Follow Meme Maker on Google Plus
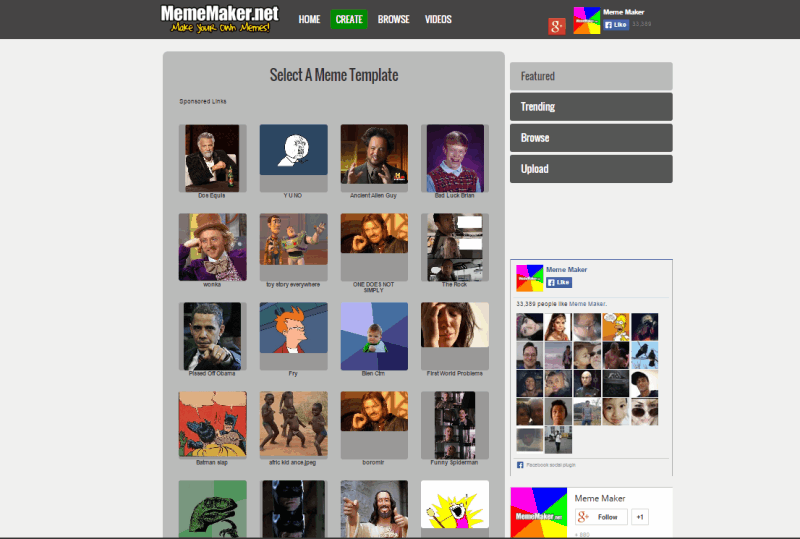This screenshot has height=539, width=800. tap(601, 517)
